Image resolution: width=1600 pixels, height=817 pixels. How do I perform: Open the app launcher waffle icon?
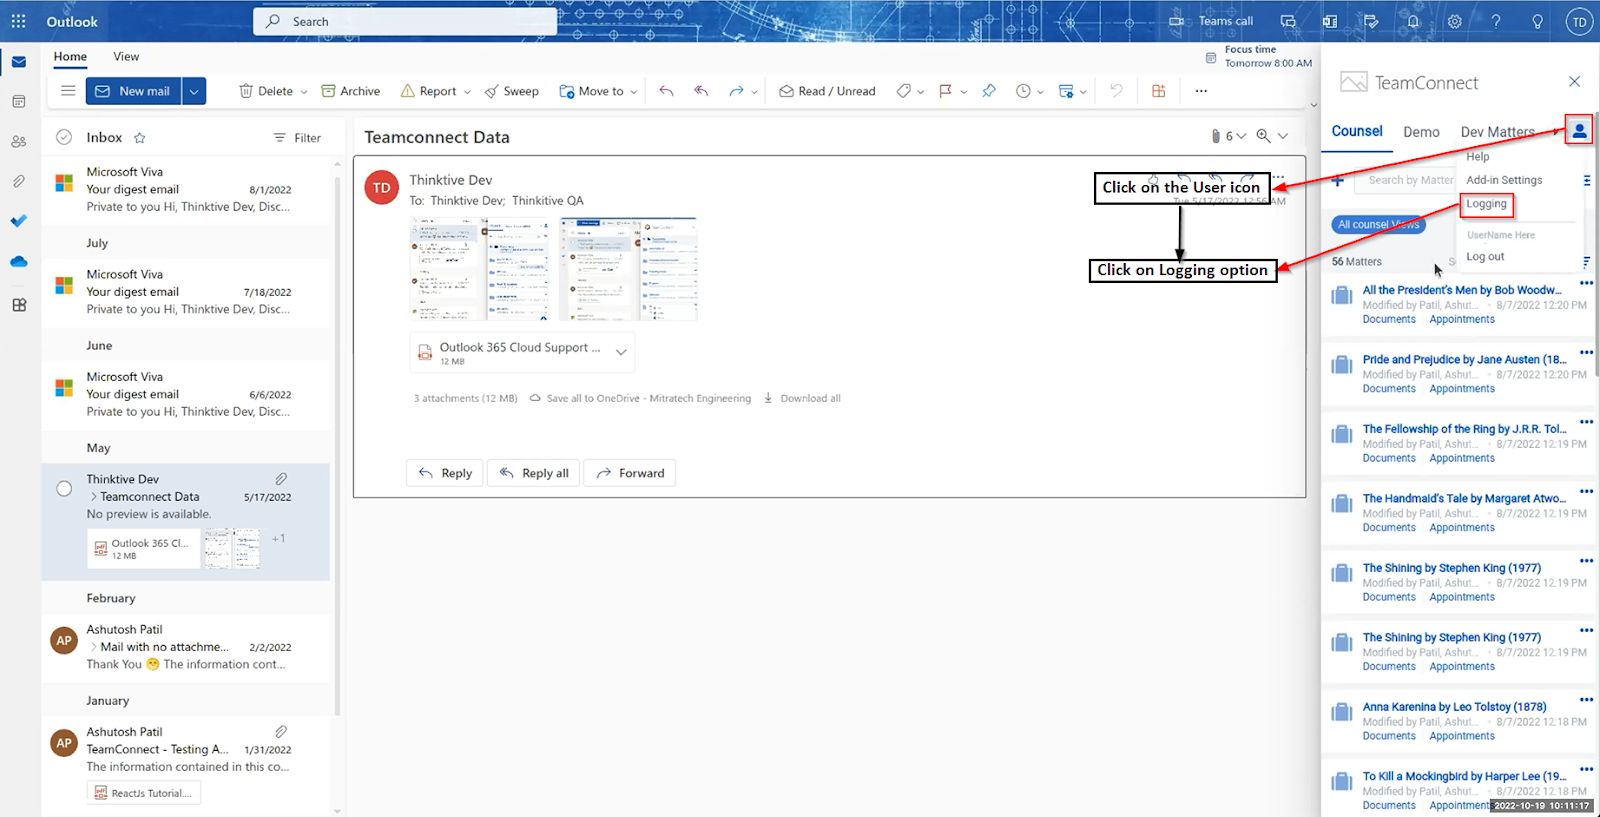pyautogui.click(x=18, y=21)
